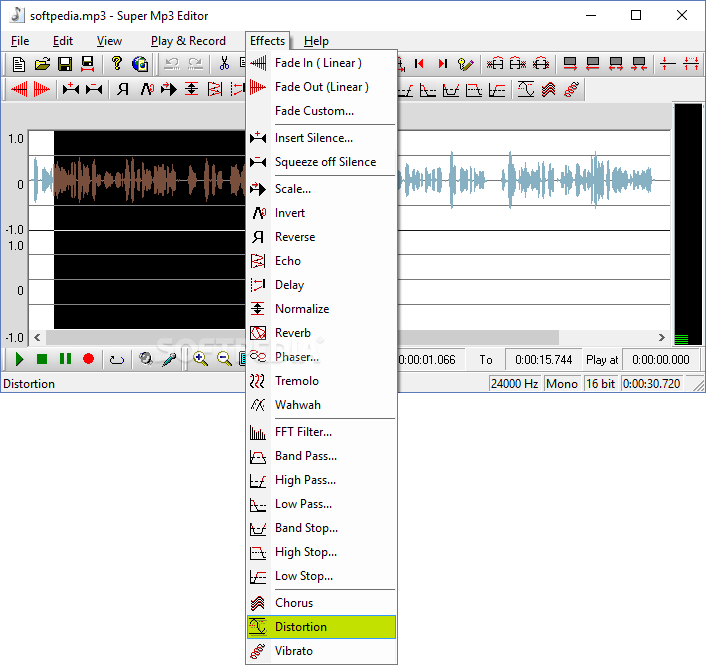Click the Chorus toolbar icon
This screenshot has width=706, height=665.
point(548,89)
